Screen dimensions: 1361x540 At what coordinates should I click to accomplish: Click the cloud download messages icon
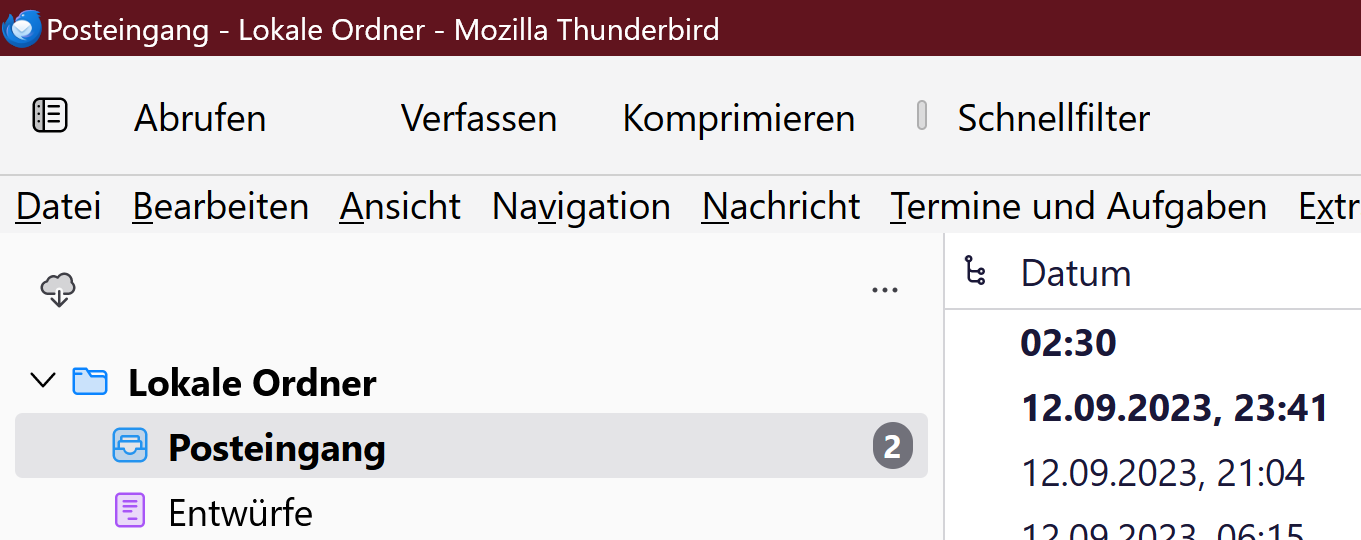(x=59, y=290)
